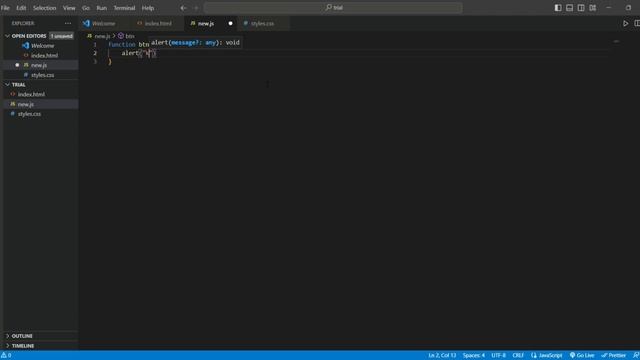Open customize layout icon
Image resolution: width=640 pixels, height=360 pixels.
[x=593, y=8]
